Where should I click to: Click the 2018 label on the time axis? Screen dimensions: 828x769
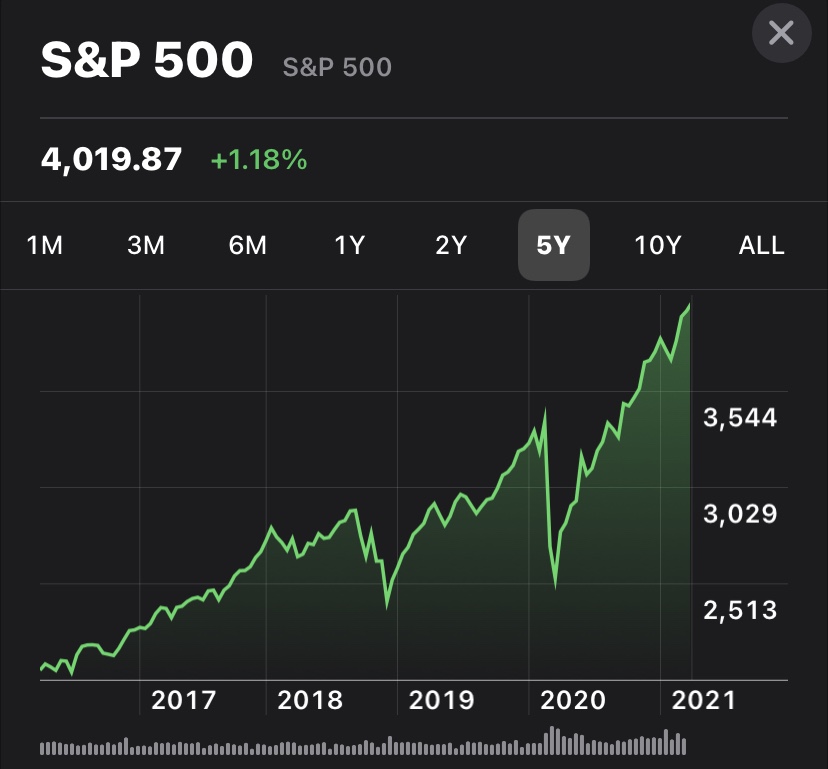[310, 700]
